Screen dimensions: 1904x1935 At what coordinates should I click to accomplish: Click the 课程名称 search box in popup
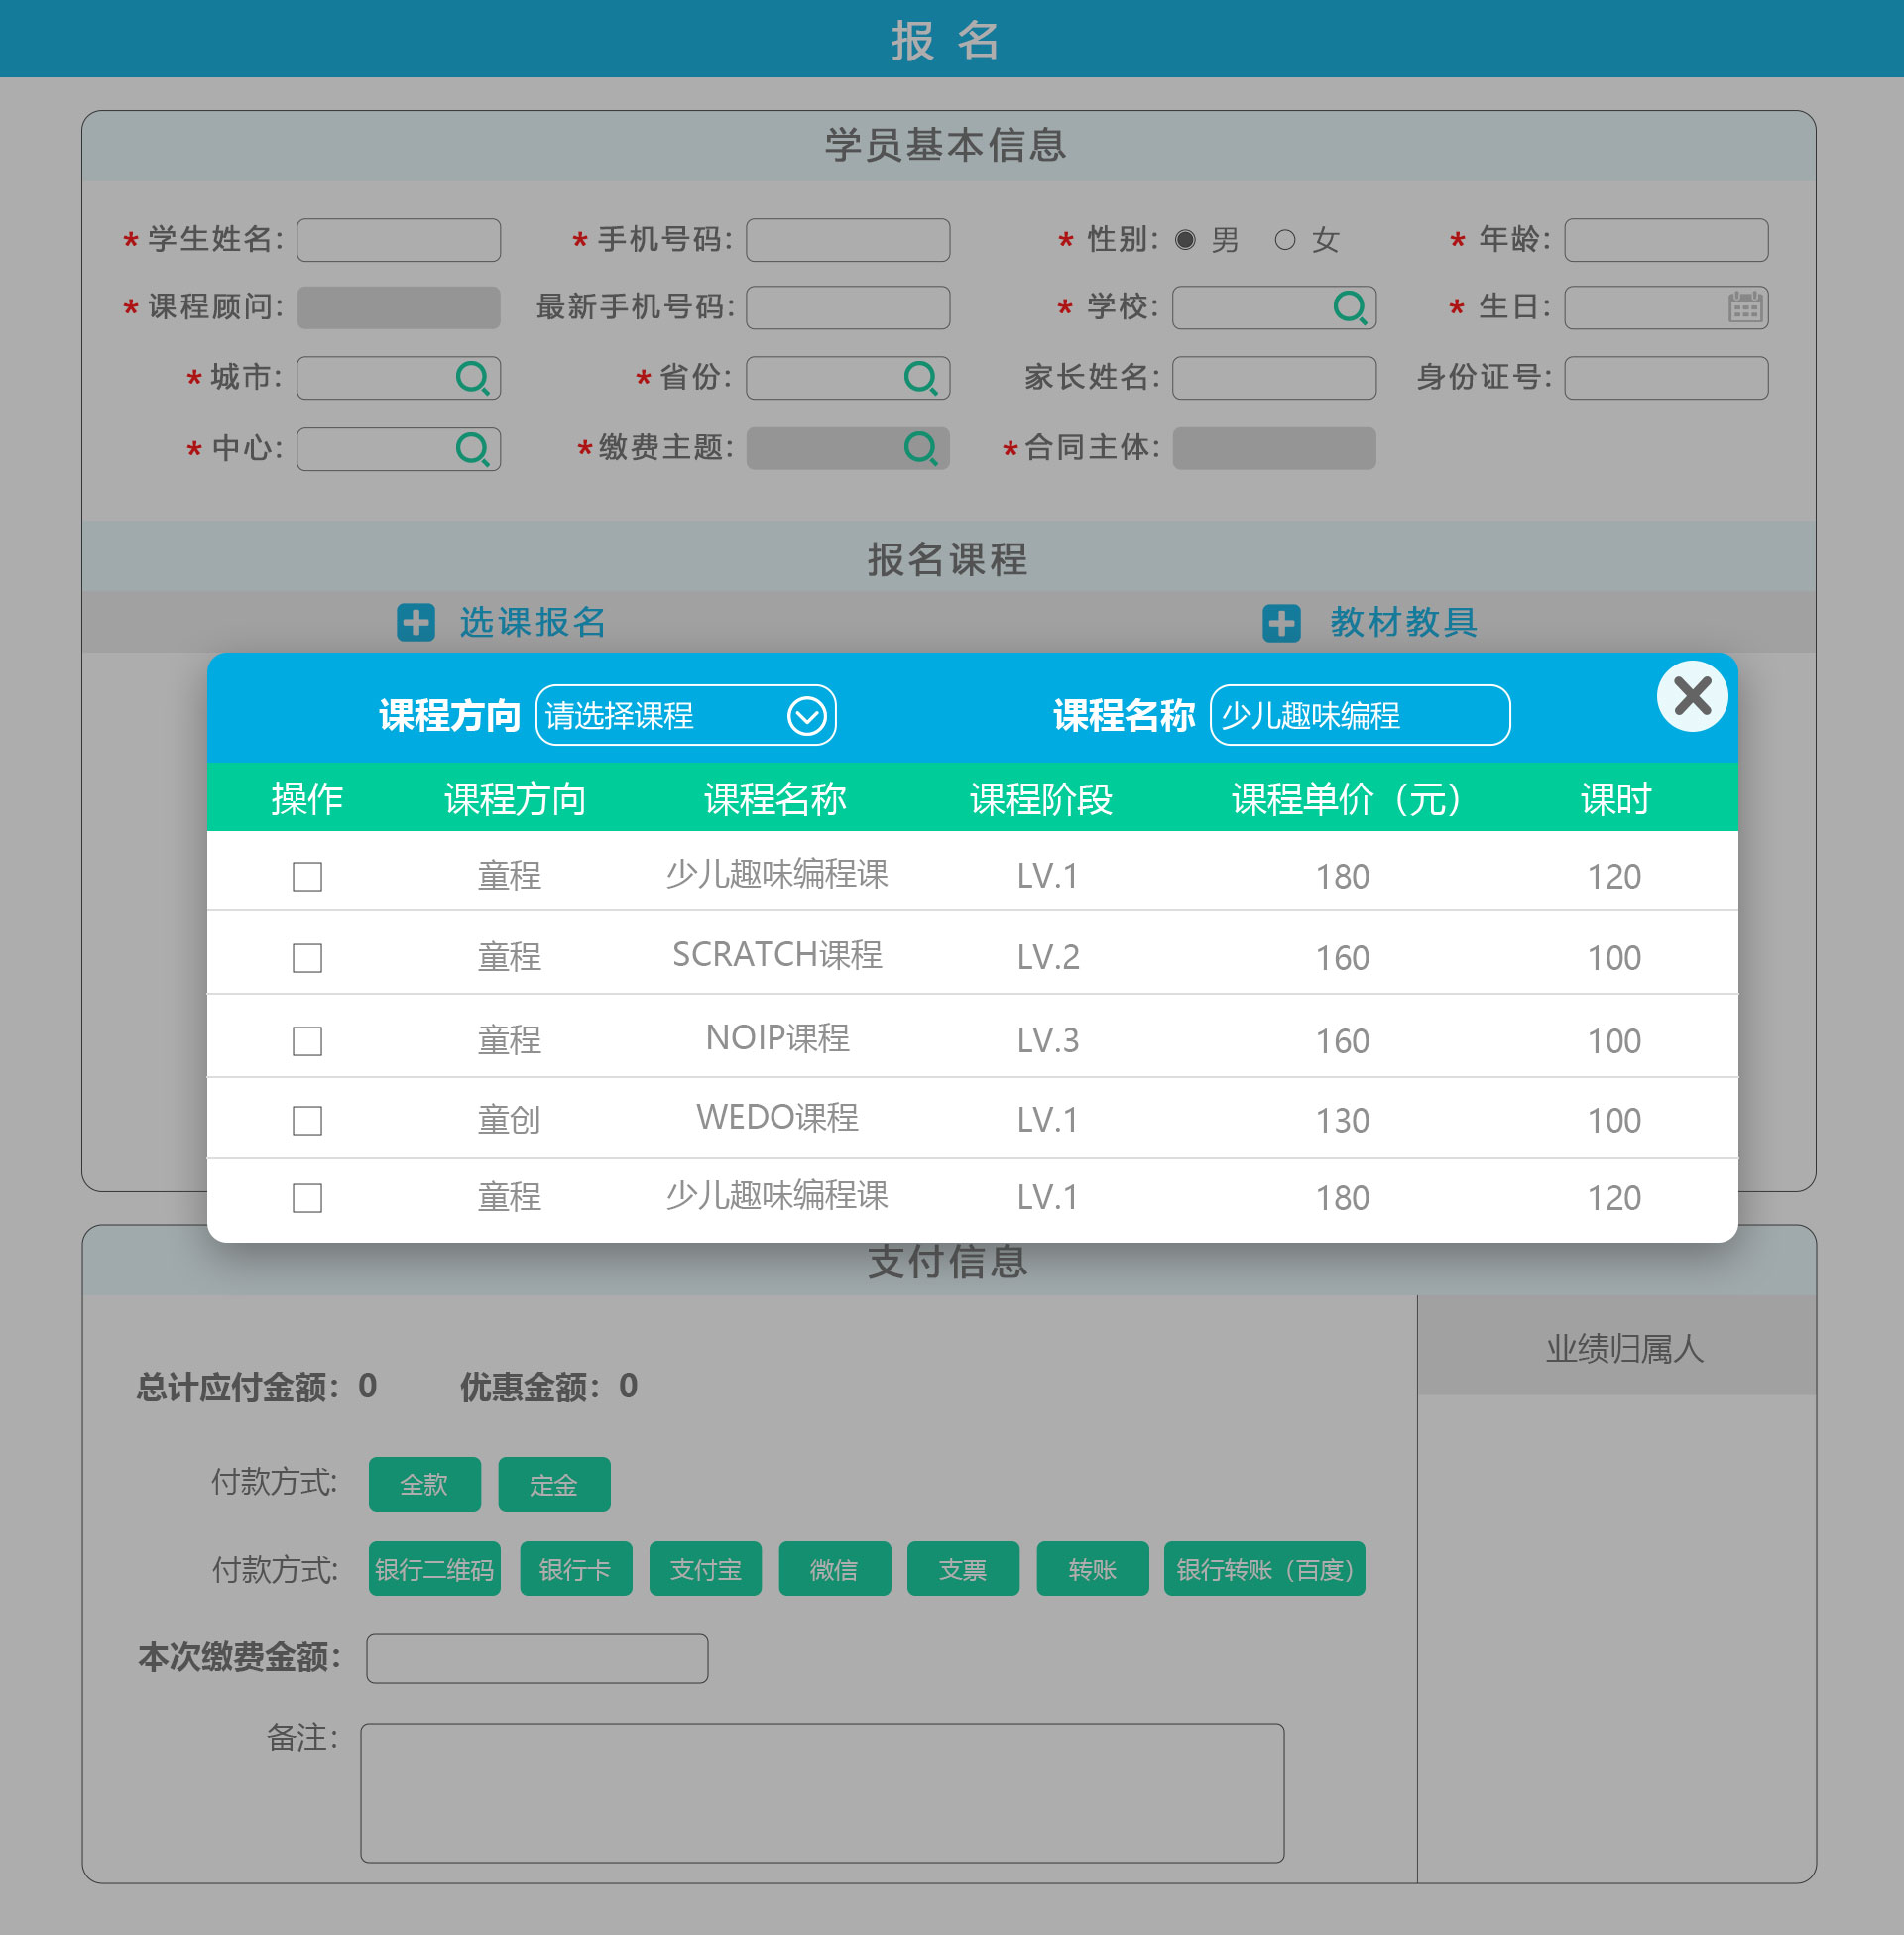(1360, 716)
